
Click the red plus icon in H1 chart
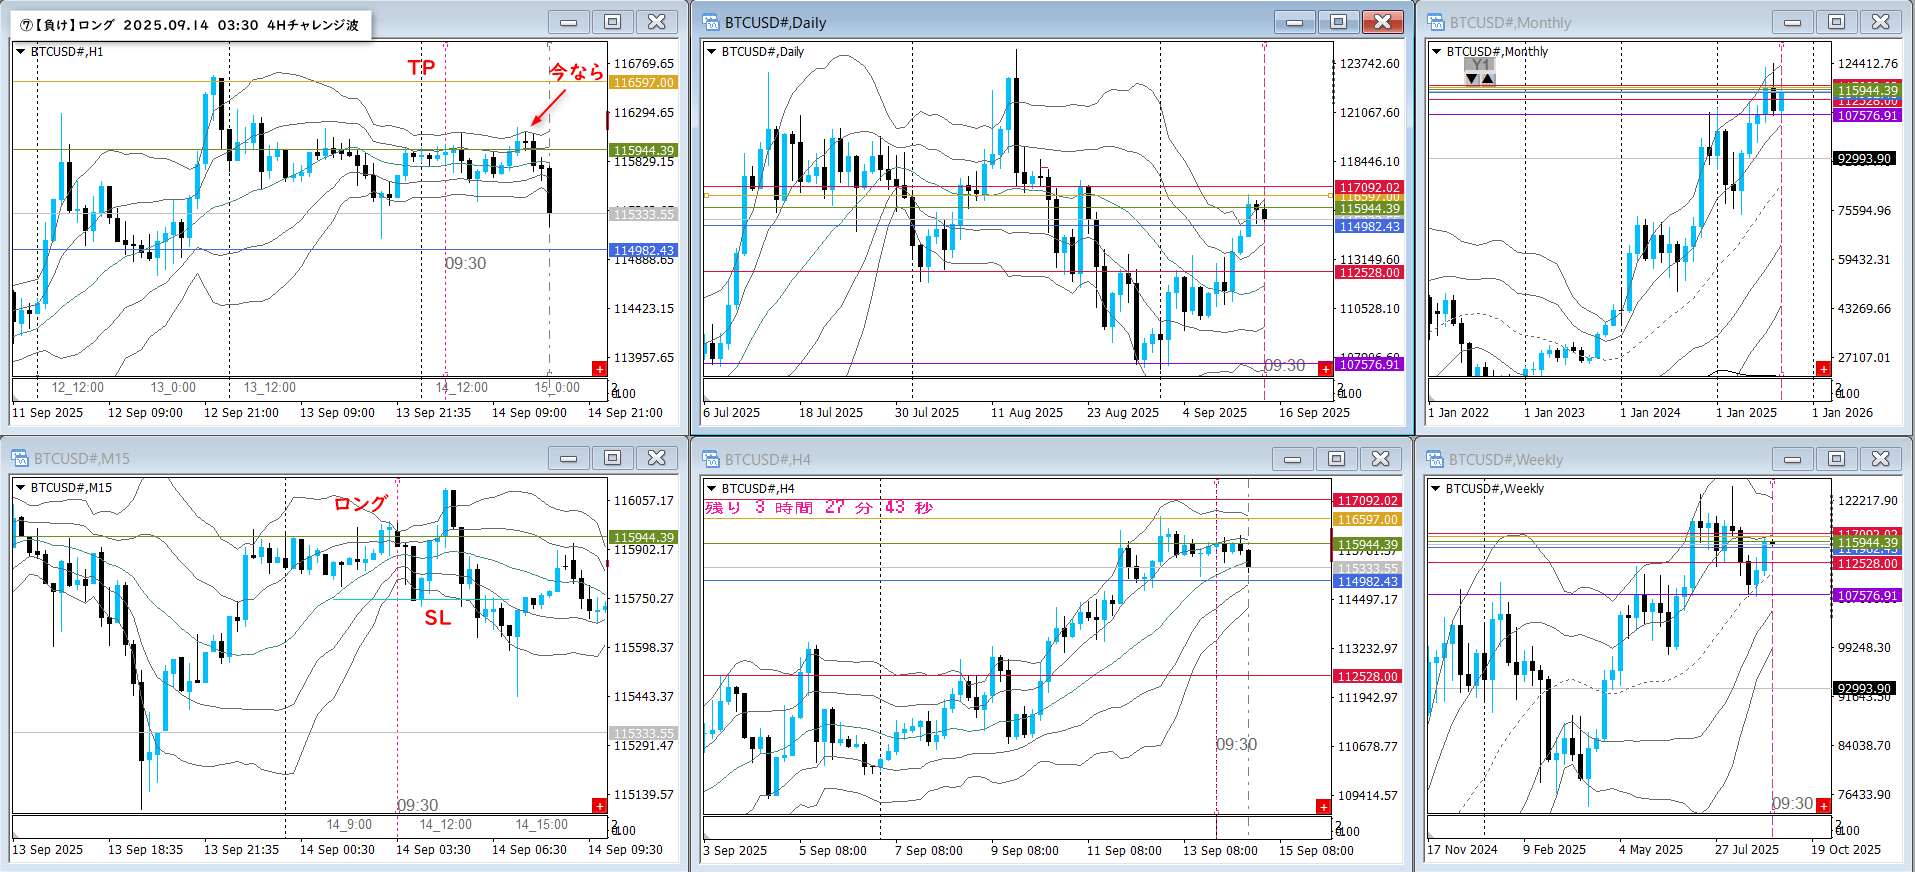point(600,369)
